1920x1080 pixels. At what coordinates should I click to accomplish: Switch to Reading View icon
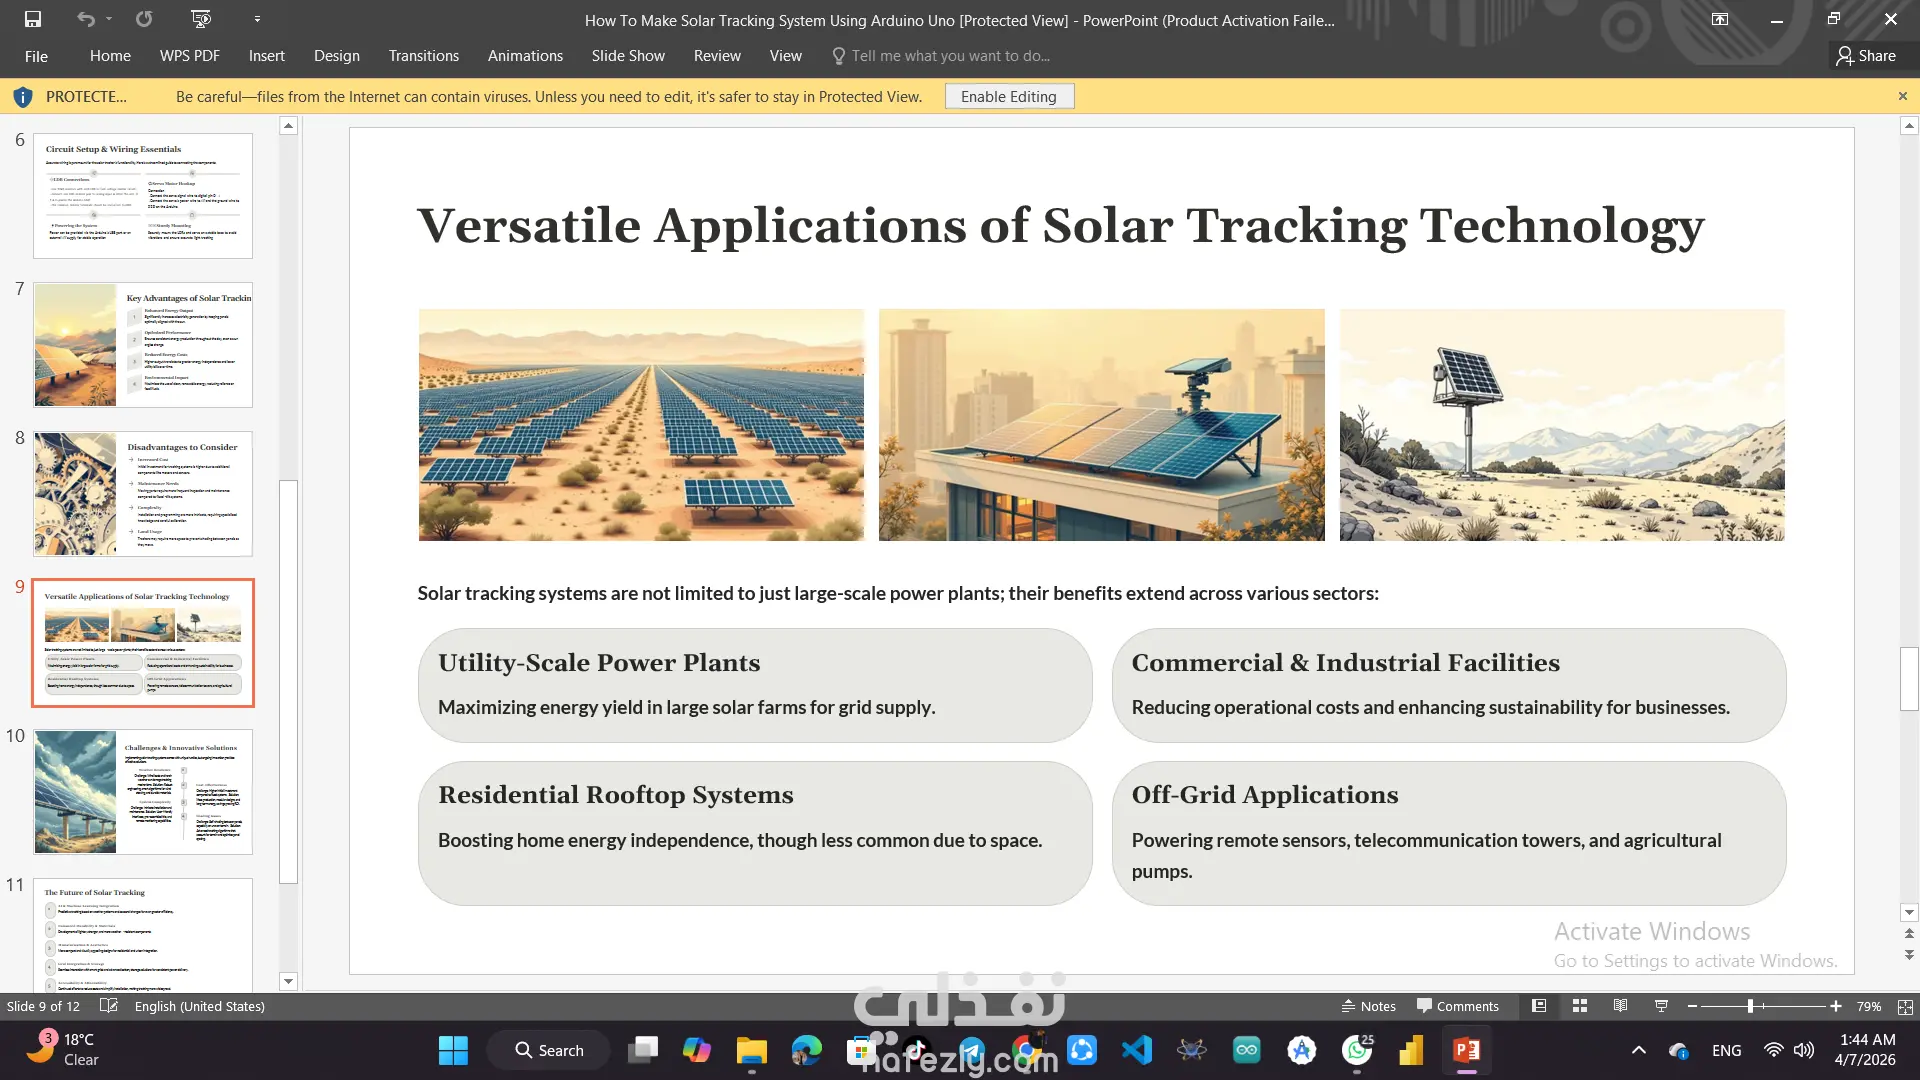[1620, 1006]
